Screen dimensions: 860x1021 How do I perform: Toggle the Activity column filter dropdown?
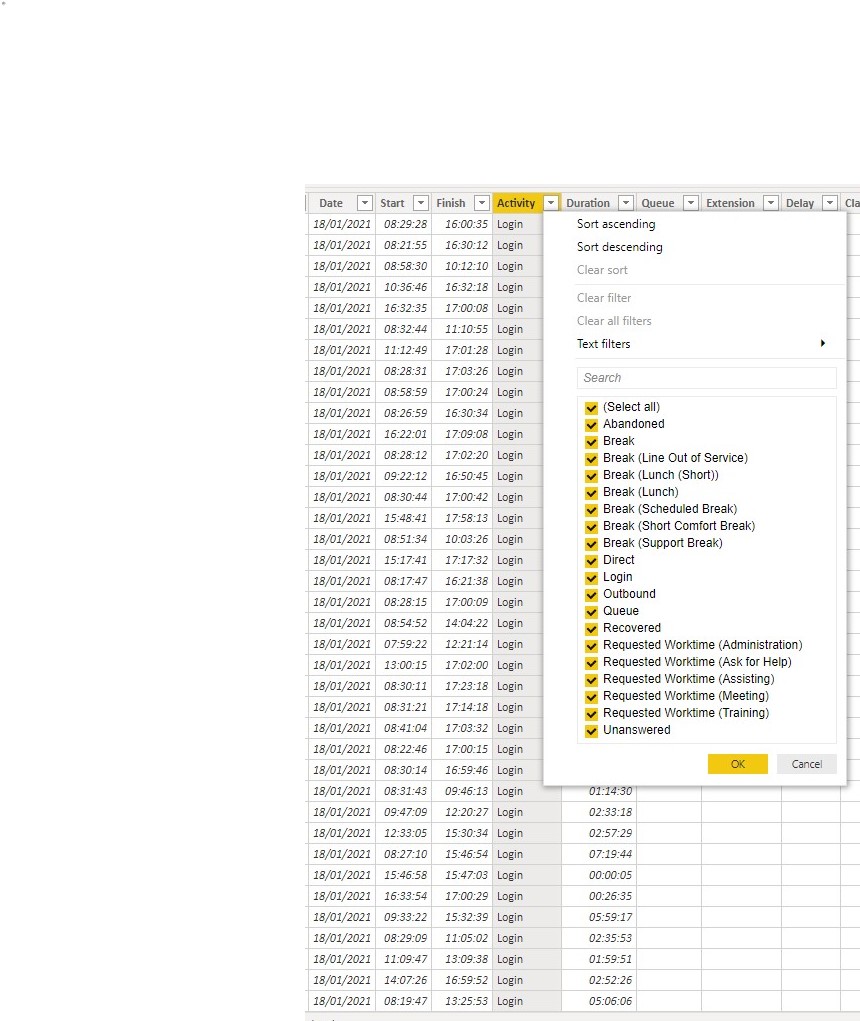click(551, 203)
